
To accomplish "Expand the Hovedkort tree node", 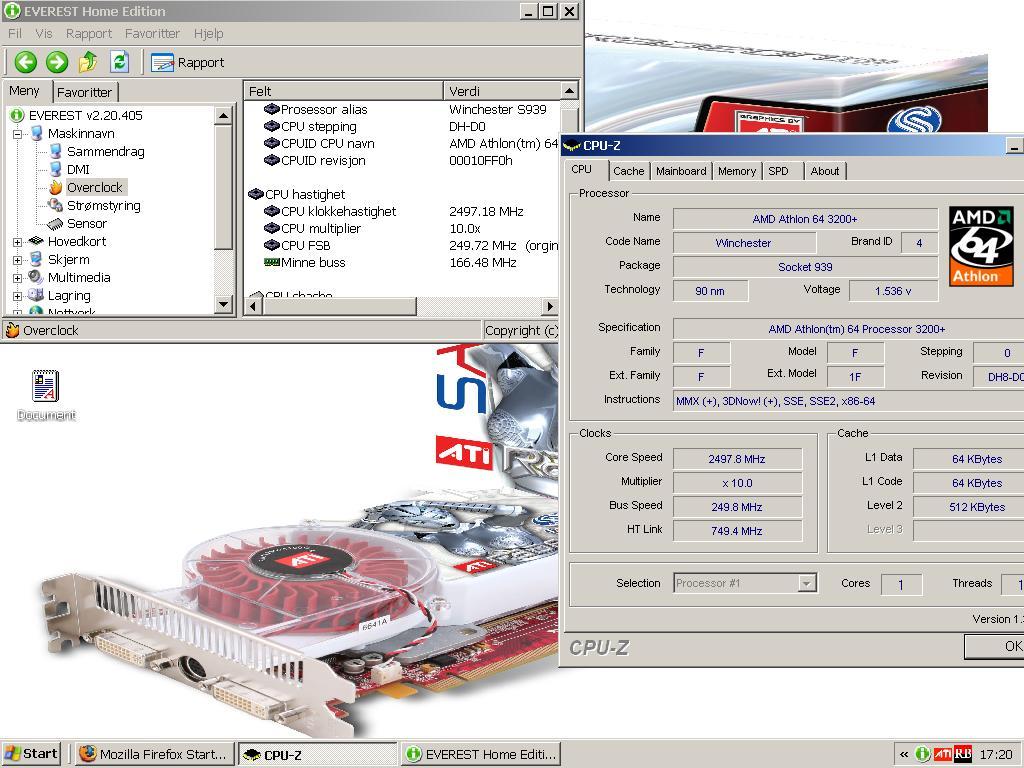I will tap(17, 241).
